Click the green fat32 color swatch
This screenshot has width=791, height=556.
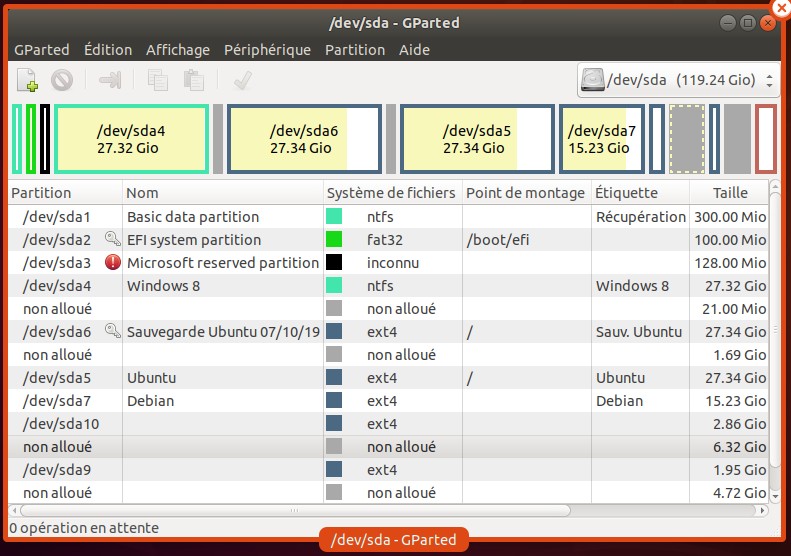click(333, 239)
